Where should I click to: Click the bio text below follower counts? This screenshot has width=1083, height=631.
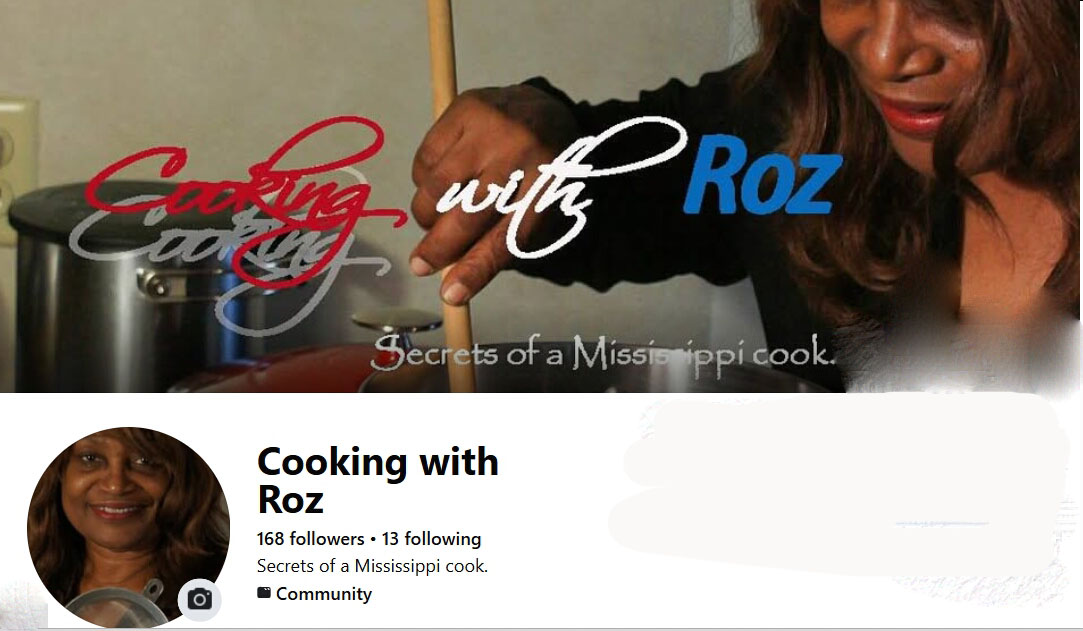(372, 566)
